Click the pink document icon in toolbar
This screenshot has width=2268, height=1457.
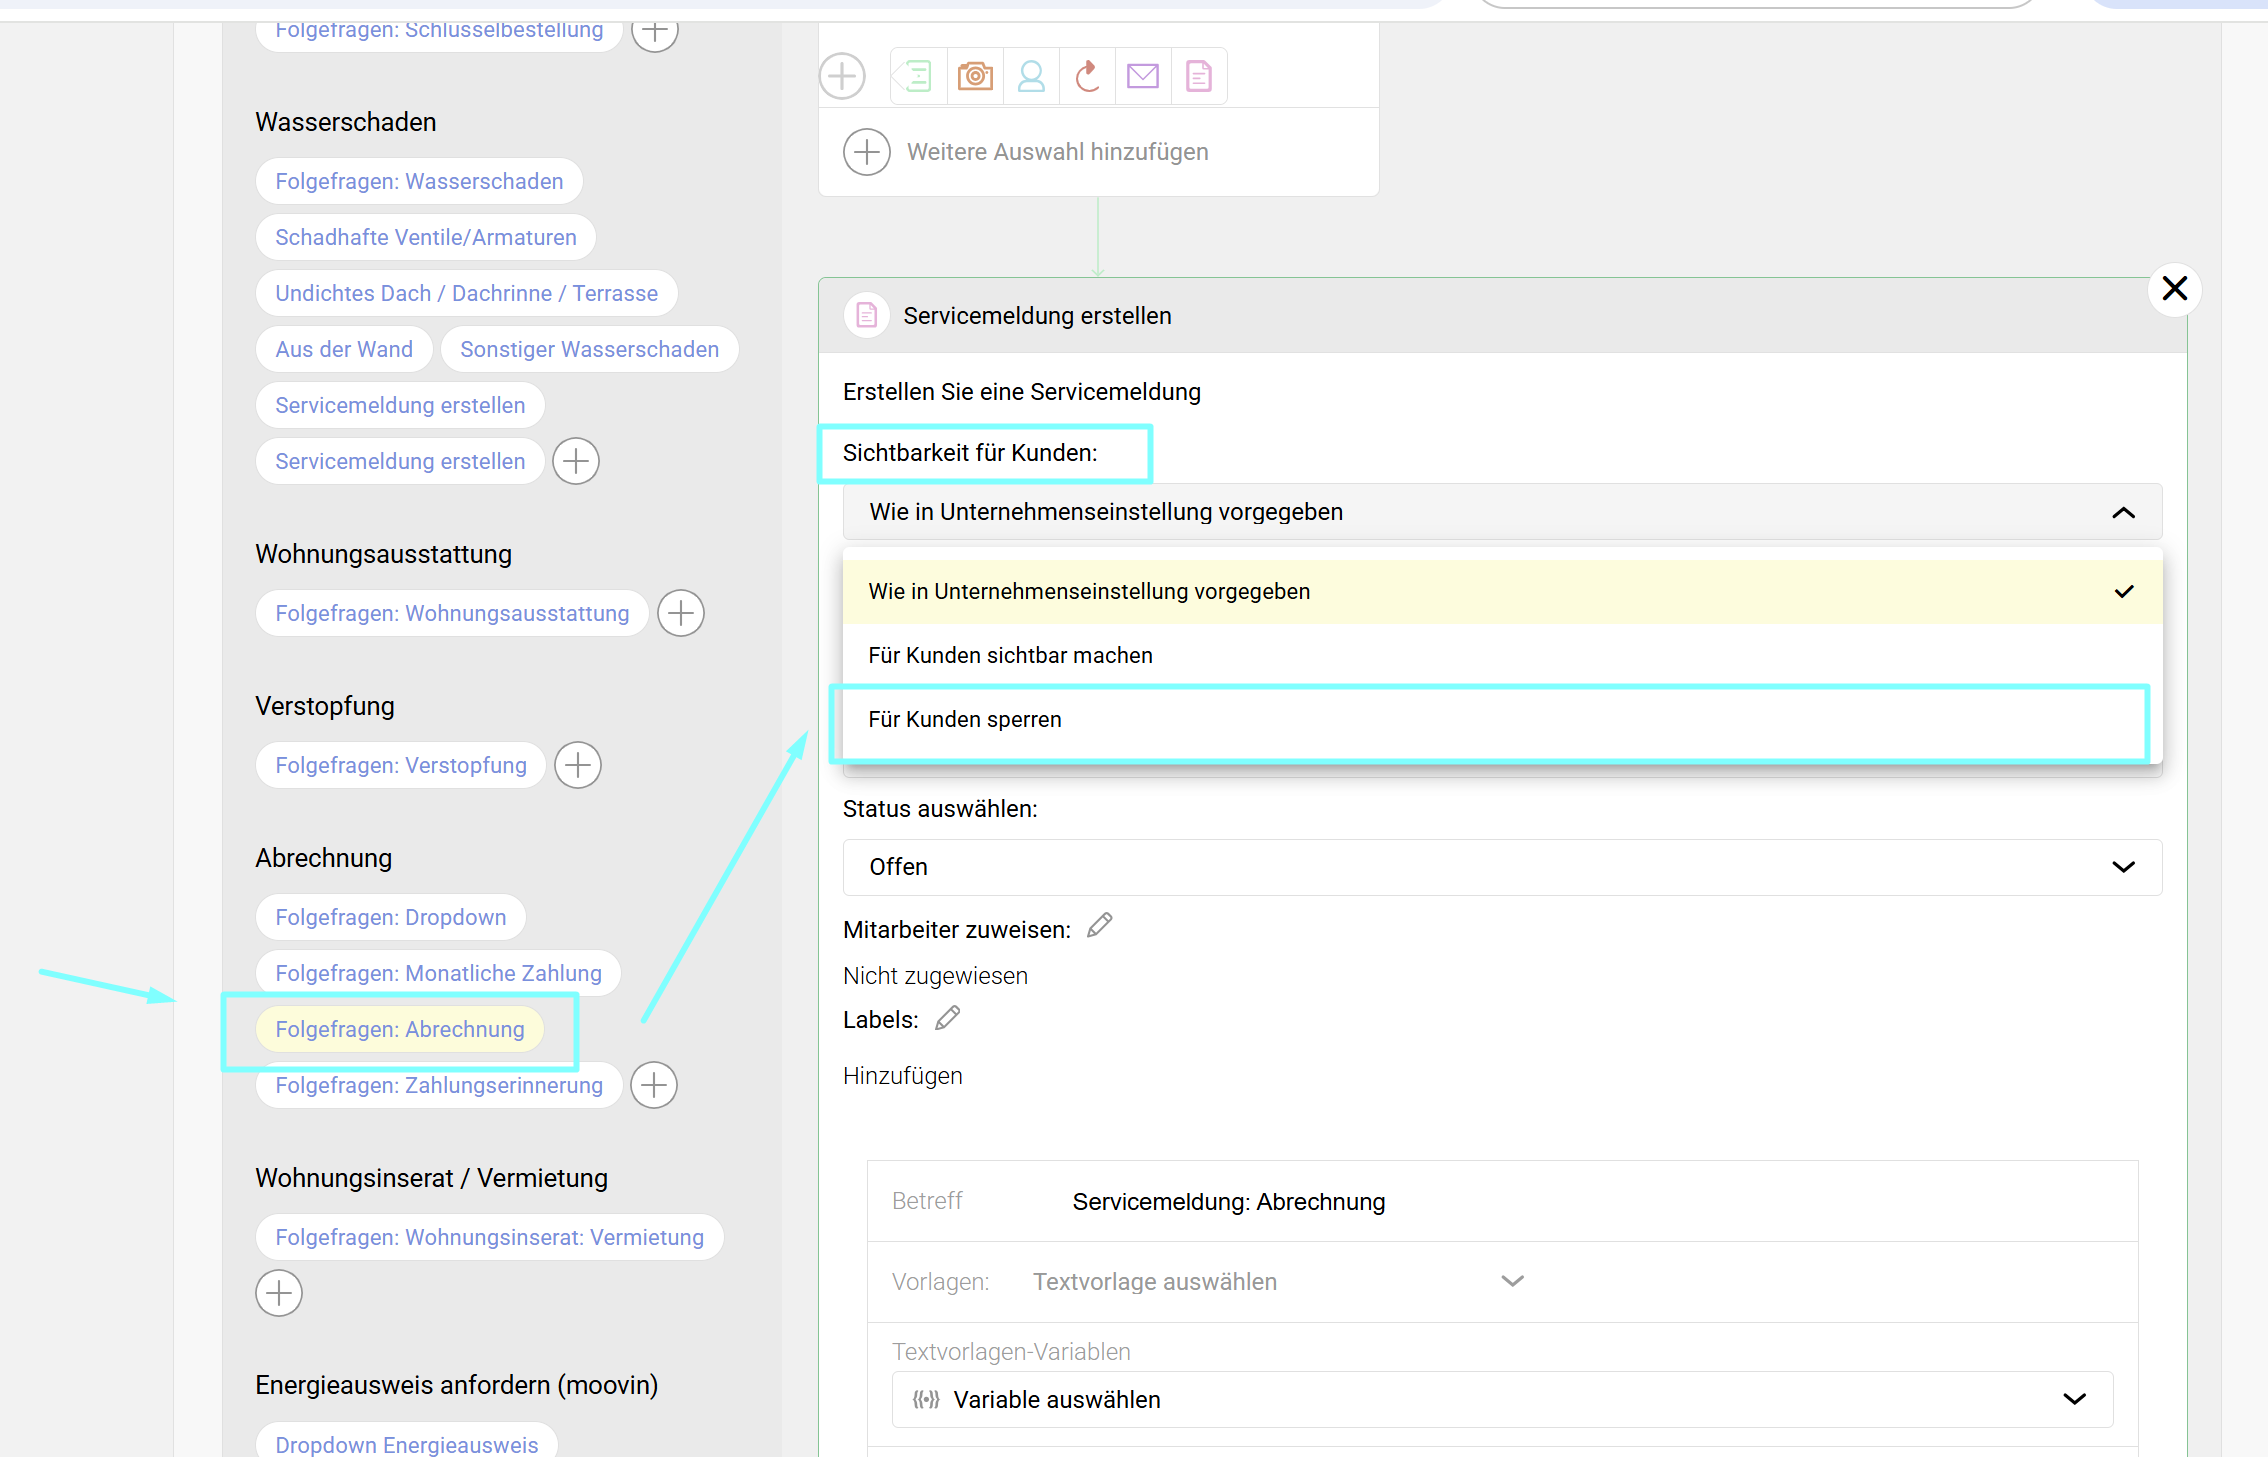point(1199,76)
